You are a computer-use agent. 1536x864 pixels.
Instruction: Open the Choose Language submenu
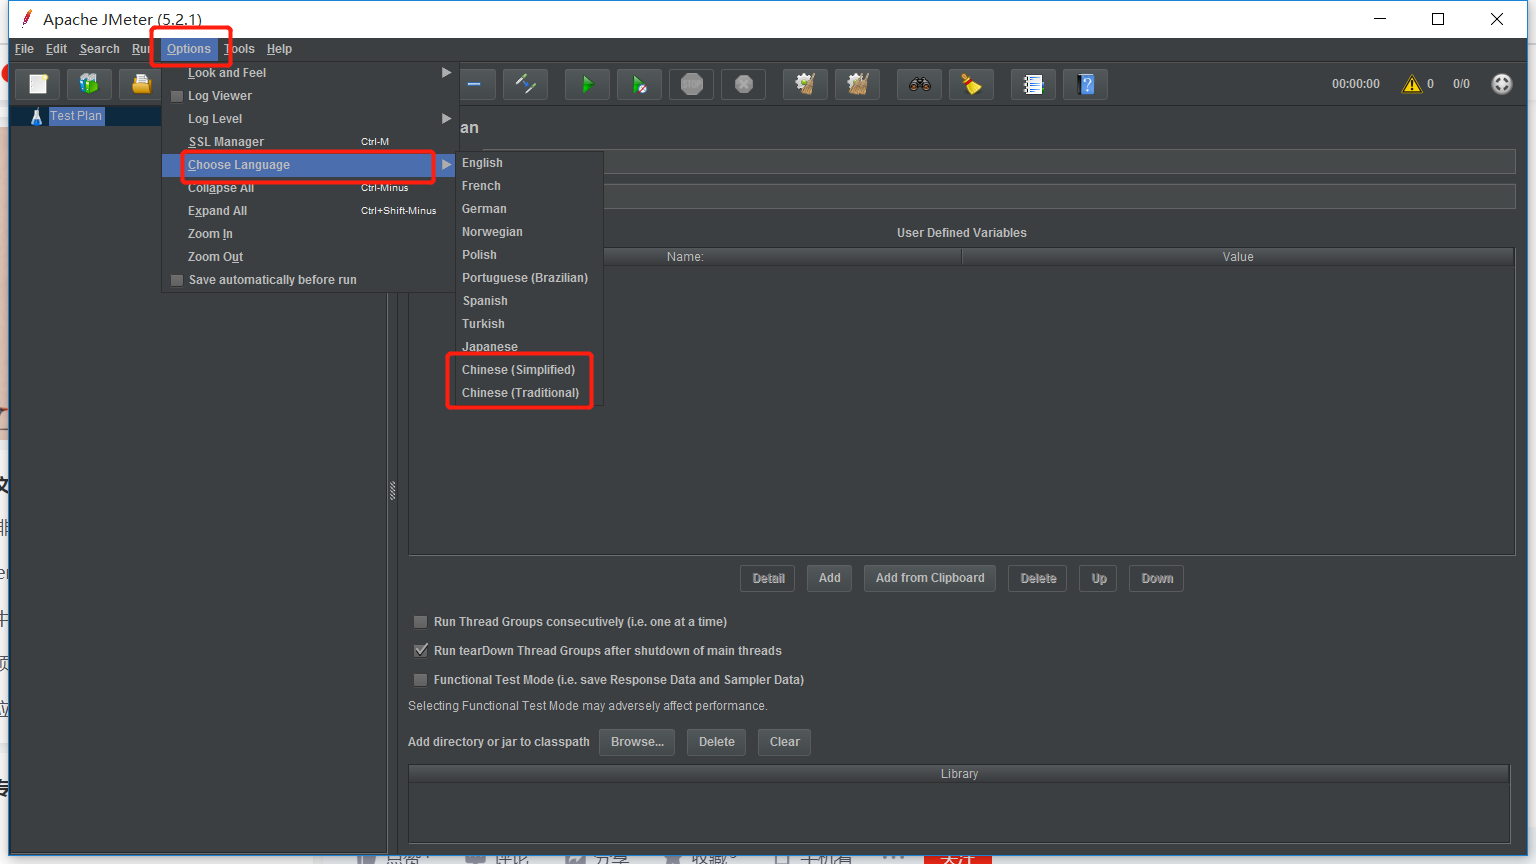[x=309, y=165]
